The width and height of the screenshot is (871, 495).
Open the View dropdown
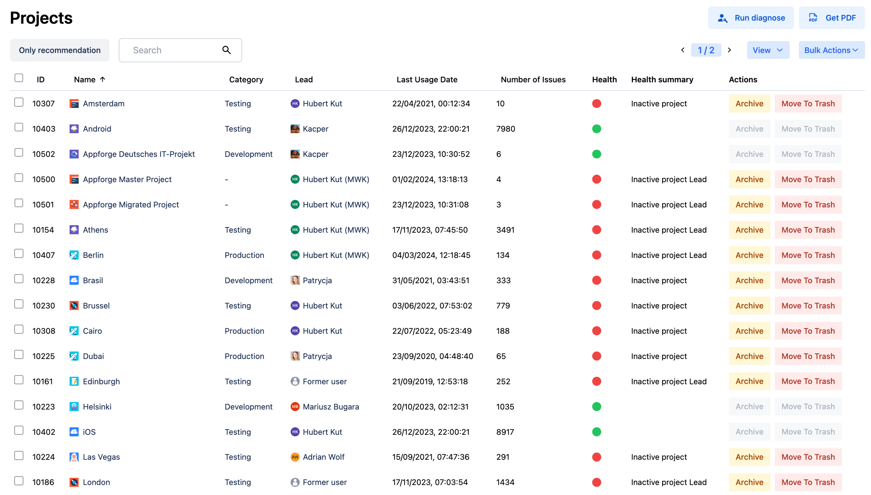coord(767,50)
